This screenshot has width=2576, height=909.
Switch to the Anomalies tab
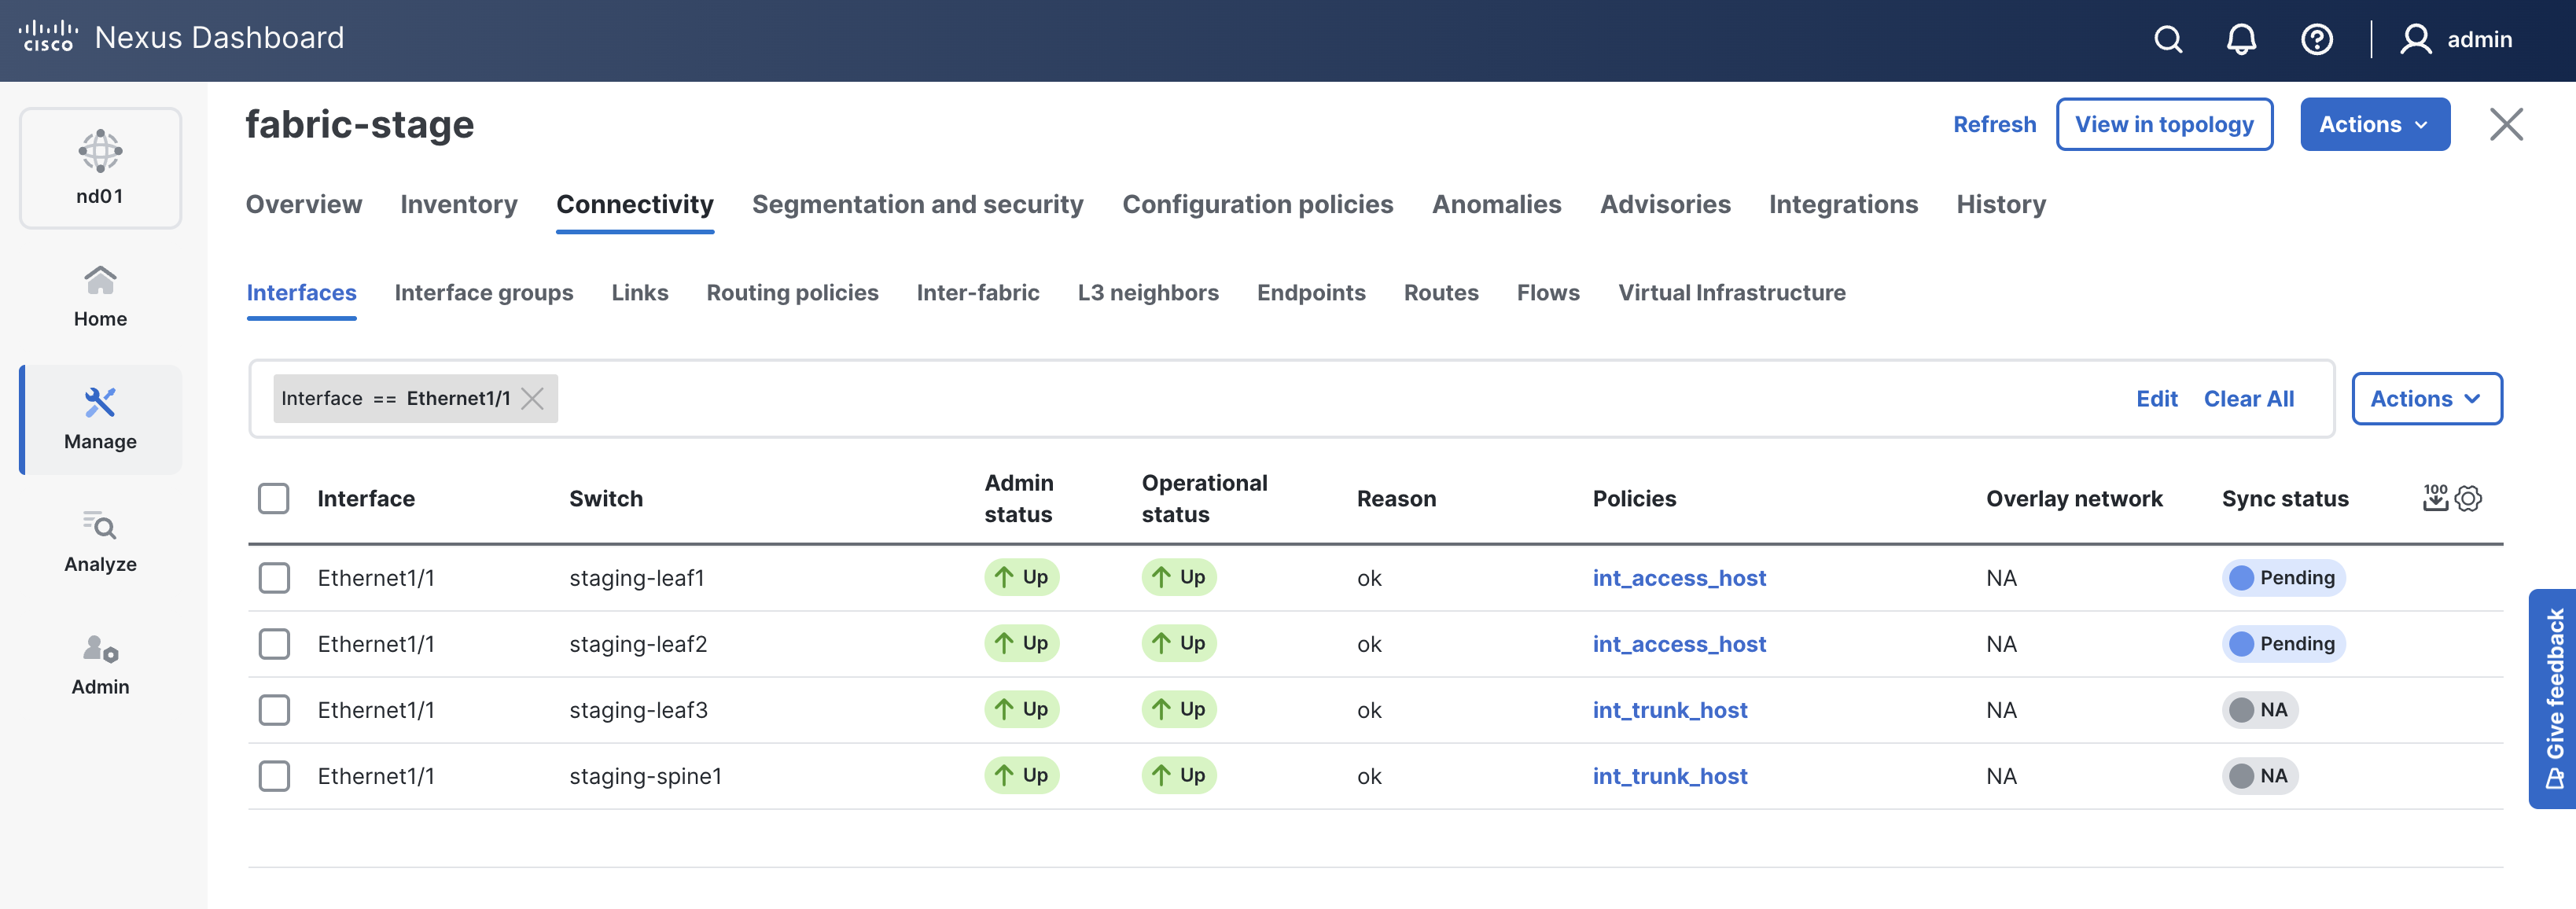[1496, 204]
